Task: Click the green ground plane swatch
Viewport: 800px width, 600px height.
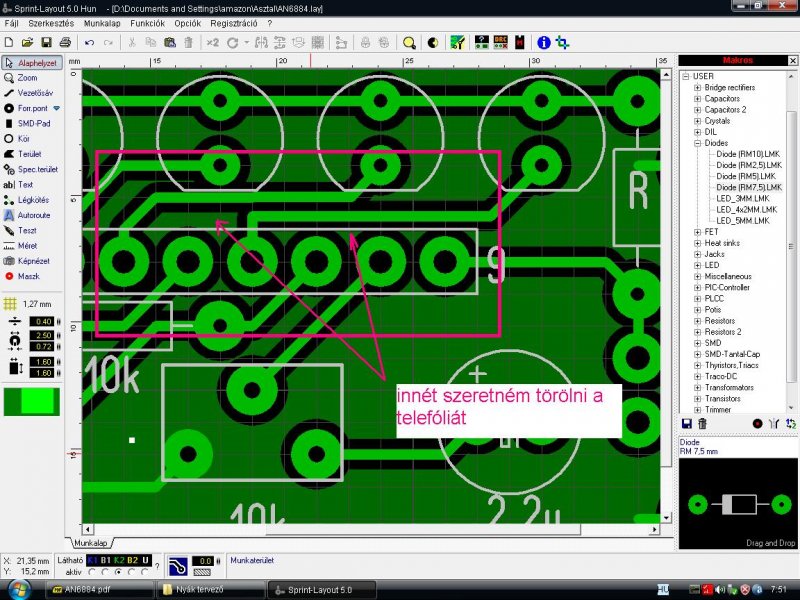Action: coord(32,402)
